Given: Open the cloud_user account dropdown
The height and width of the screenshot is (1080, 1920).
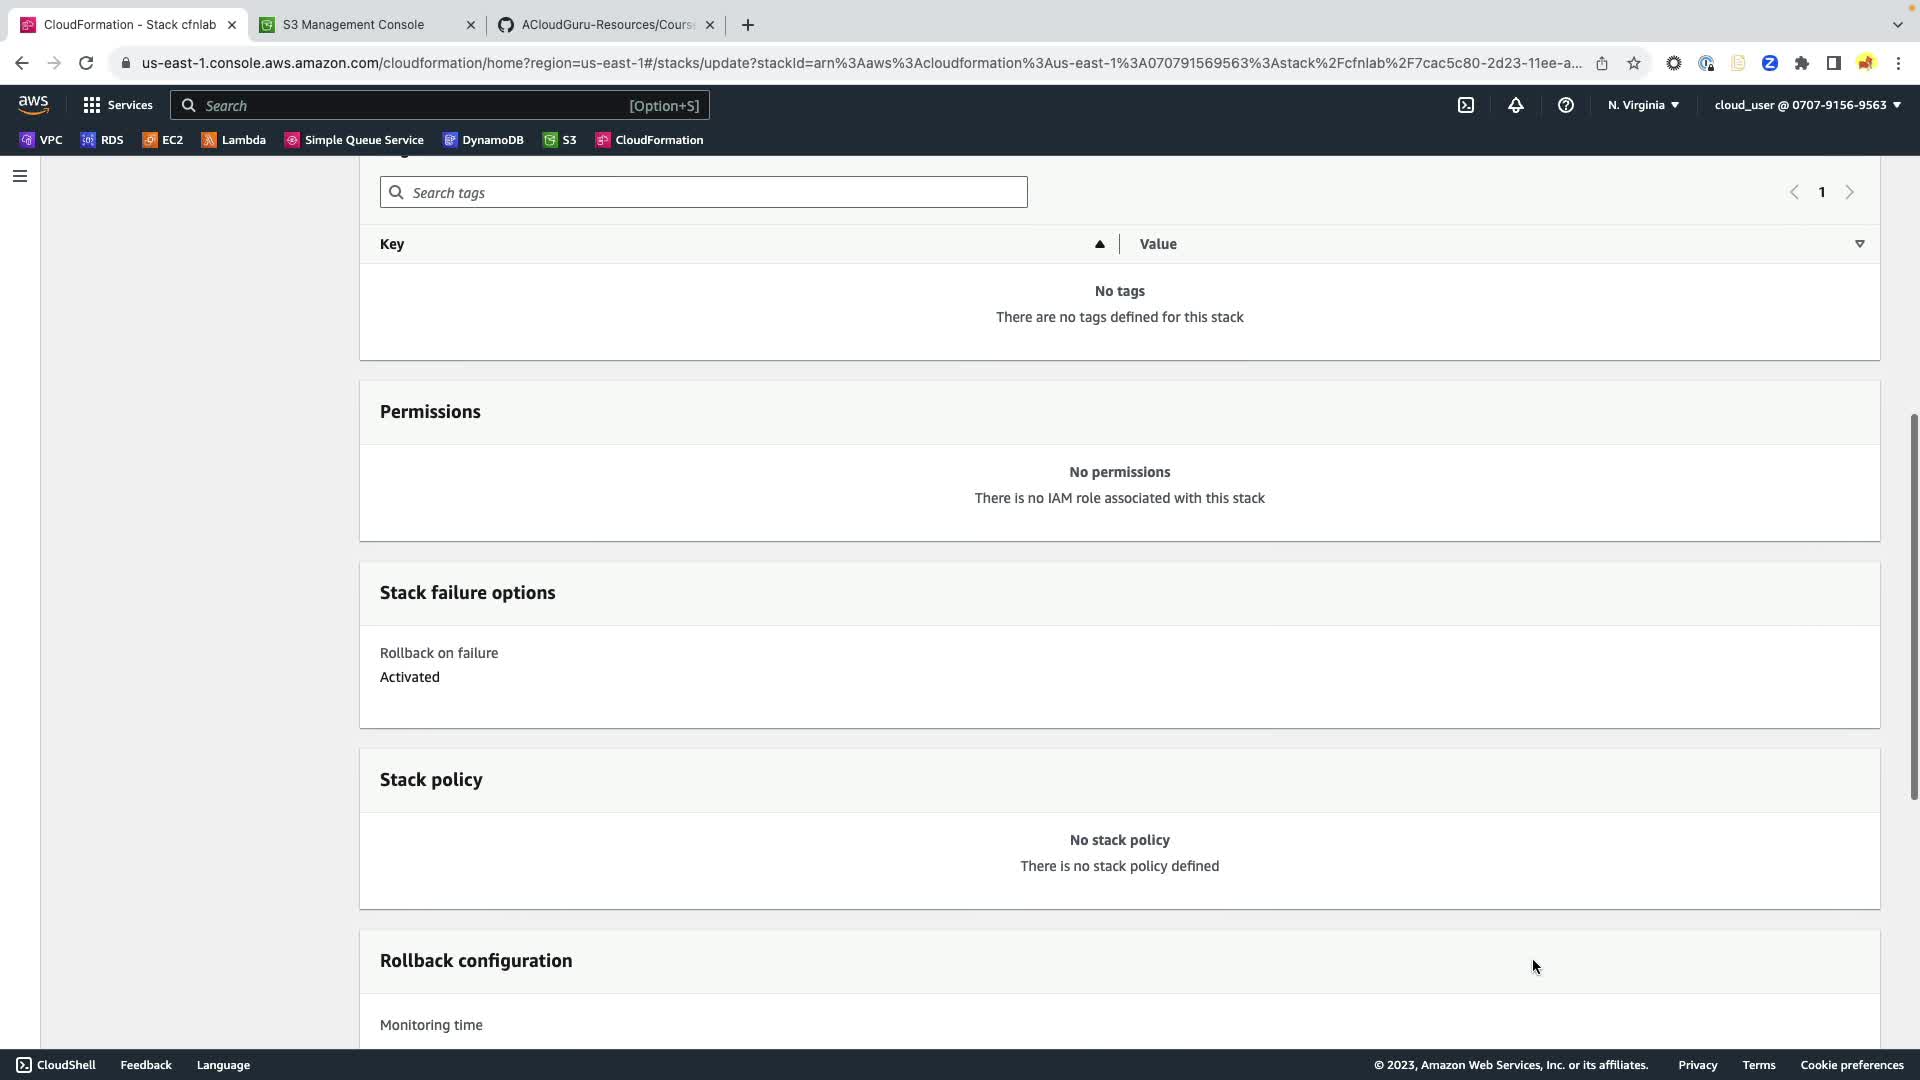Looking at the screenshot, I should [x=1807, y=105].
